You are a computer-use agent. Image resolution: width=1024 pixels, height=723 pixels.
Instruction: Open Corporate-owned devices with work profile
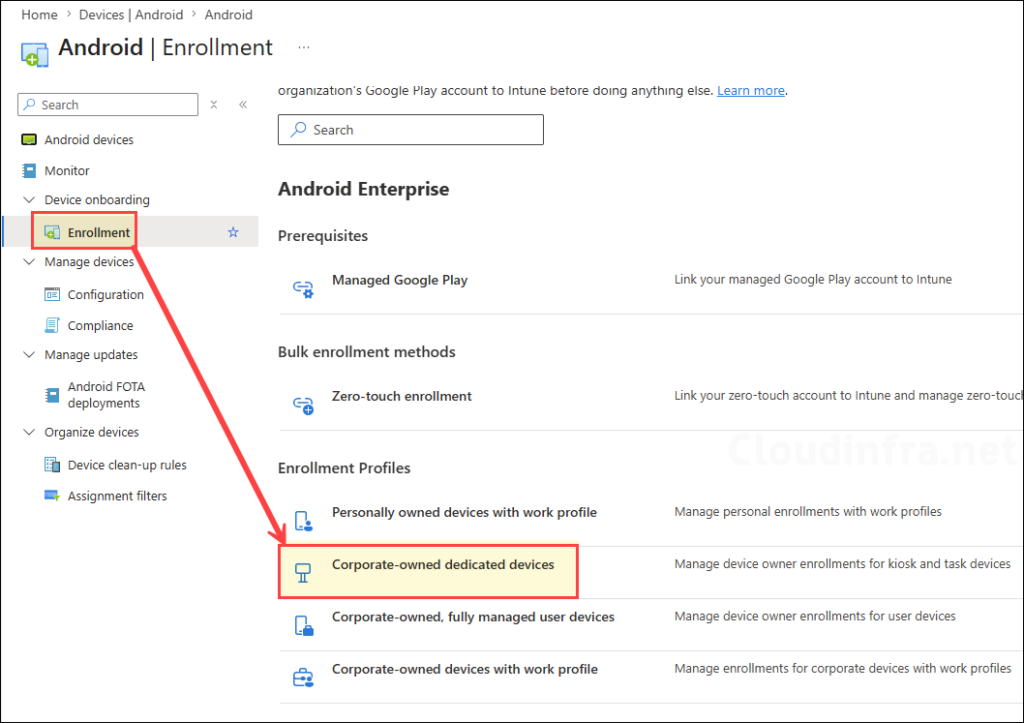(465, 669)
